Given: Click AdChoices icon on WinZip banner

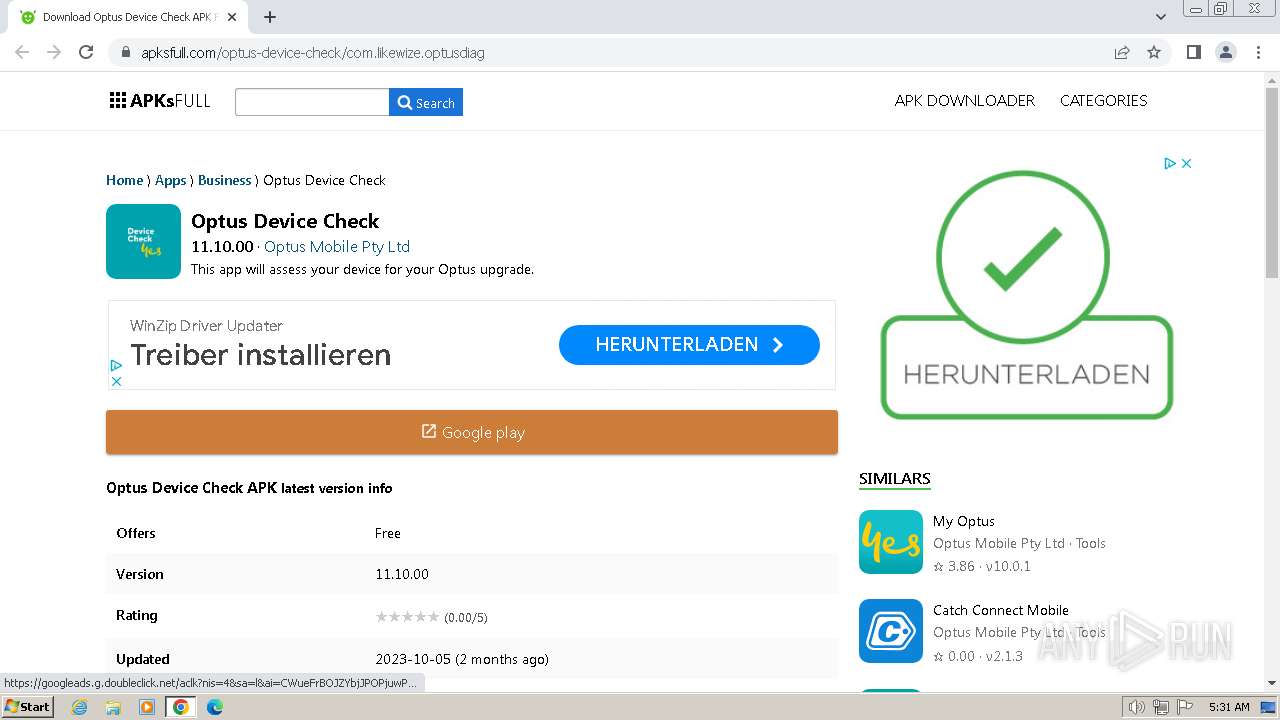Looking at the screenshot, I should [x=116, y=366].
